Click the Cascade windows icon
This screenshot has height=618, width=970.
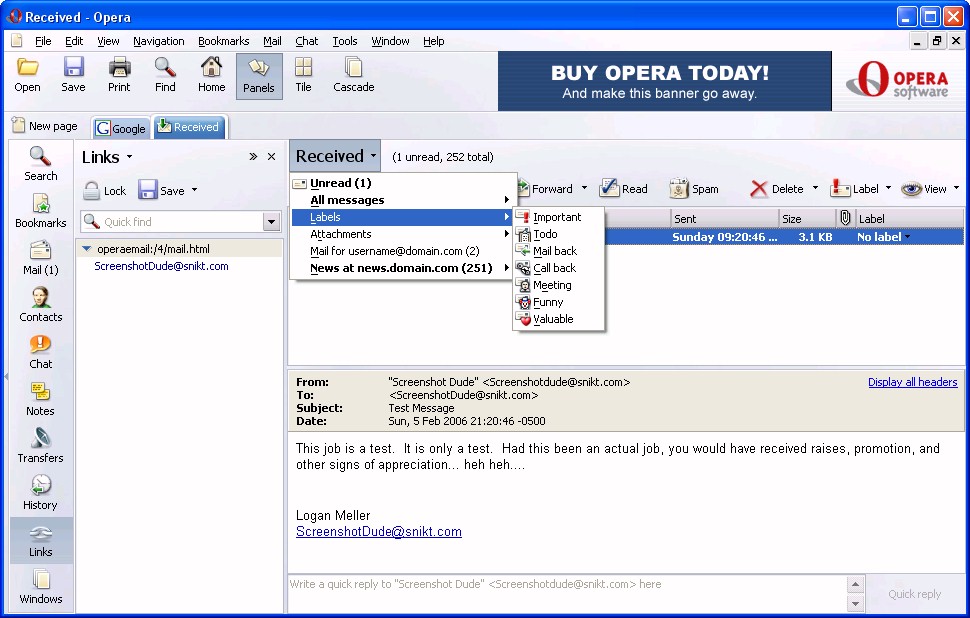354,67
